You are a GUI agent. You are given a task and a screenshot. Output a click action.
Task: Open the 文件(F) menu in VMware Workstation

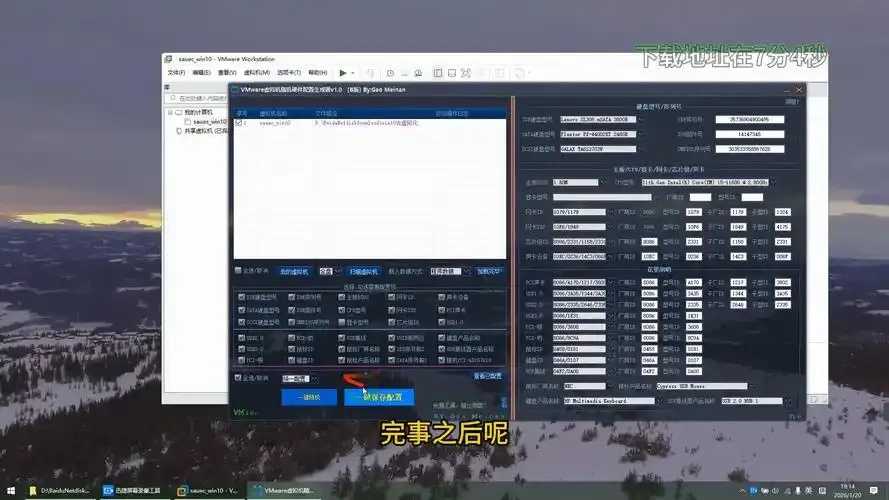(176, 73)
